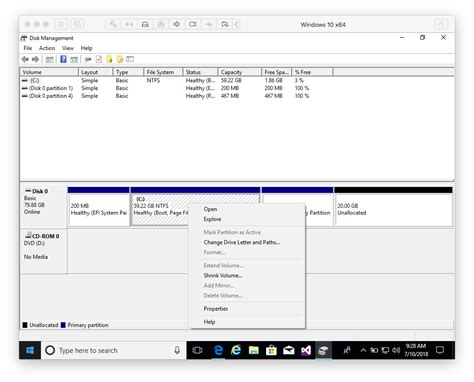Viewport: 474px width, 382px height.
Task: Select the 200 MB EFI System Partition block
Action: 99,206
